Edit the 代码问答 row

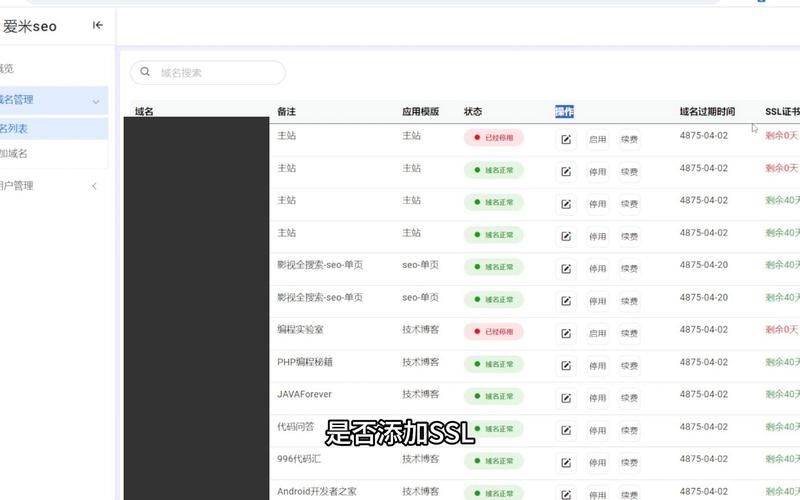point(566,430)
